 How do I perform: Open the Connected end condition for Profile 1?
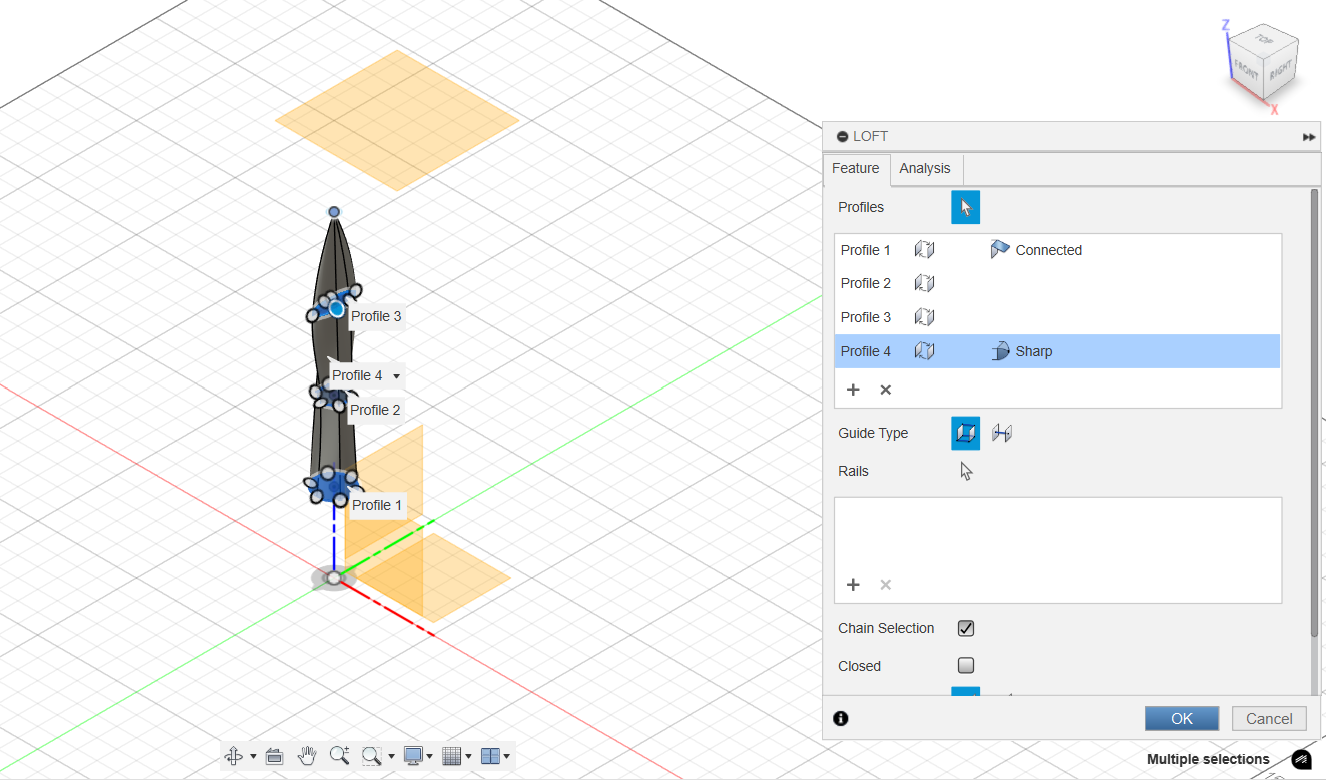[1036, 250]
